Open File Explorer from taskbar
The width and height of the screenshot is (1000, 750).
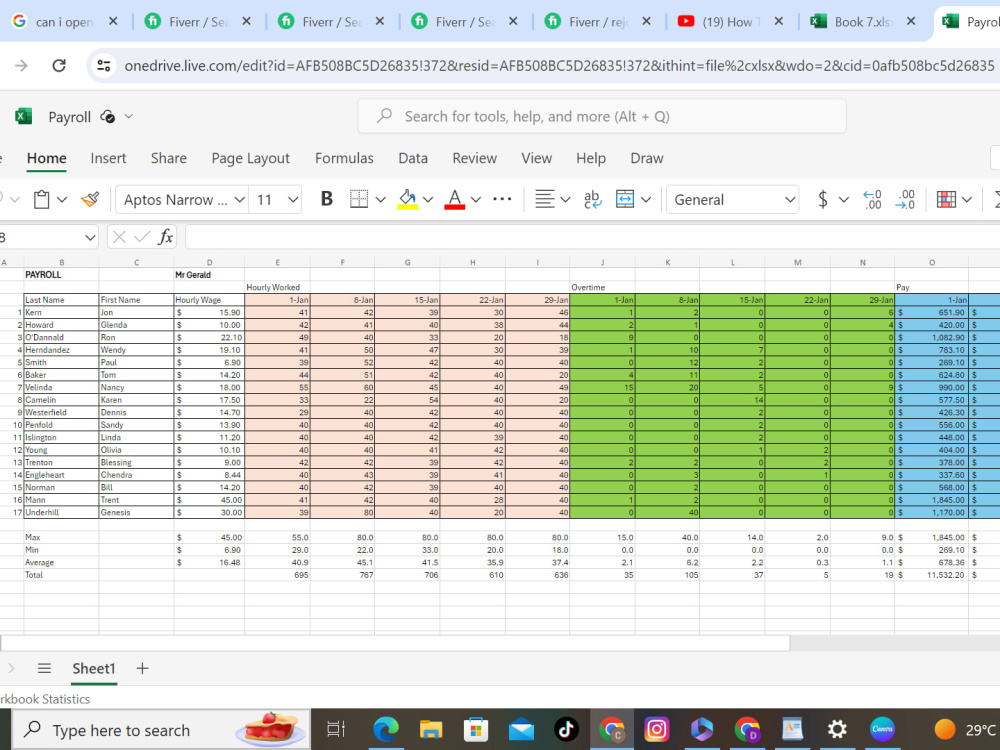(x=431, y=729)
